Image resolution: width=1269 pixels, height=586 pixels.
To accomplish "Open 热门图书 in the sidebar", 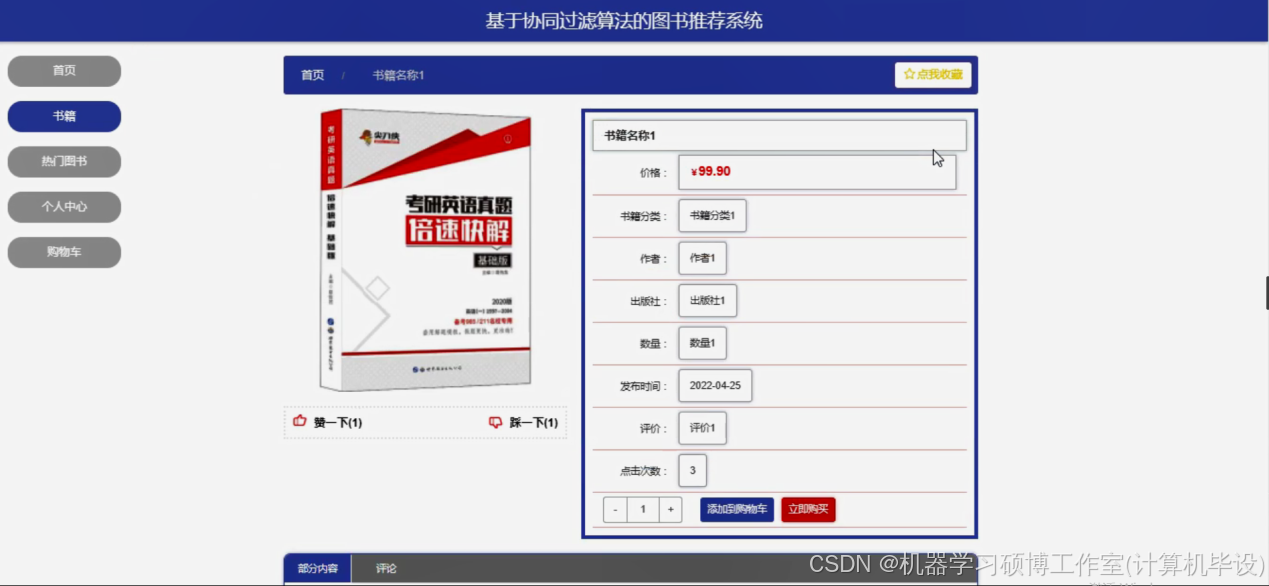I will [64, 161].
